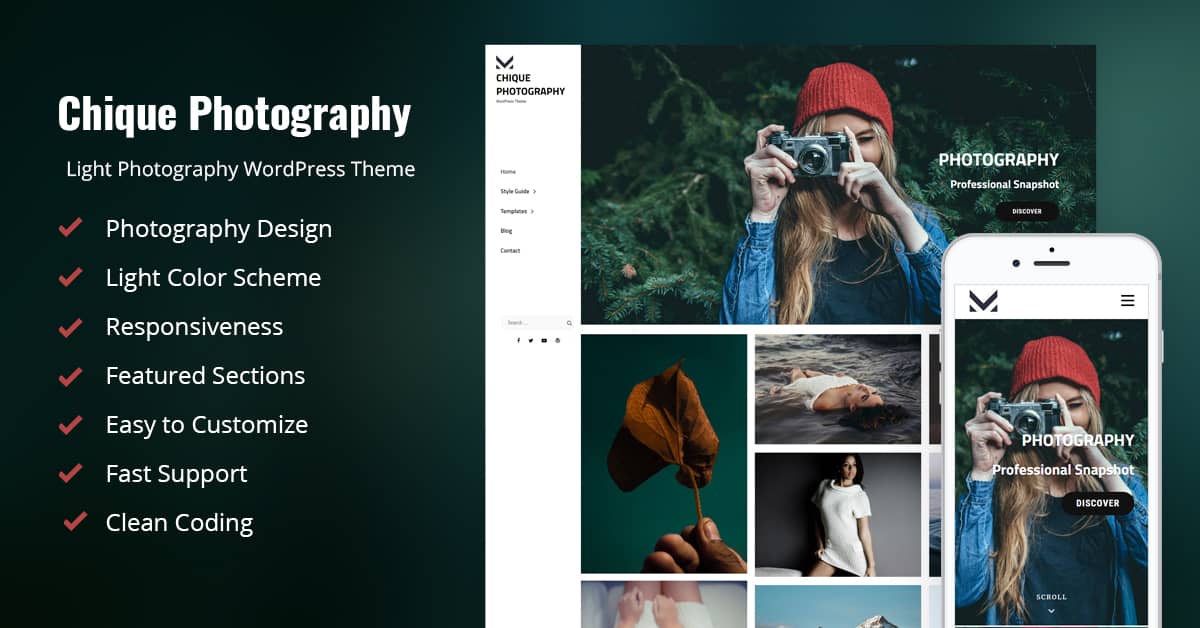This screenshot has width=1200, height=628.
Task: Click the Fast Support feature text
Action: click(x=176, y=474)
